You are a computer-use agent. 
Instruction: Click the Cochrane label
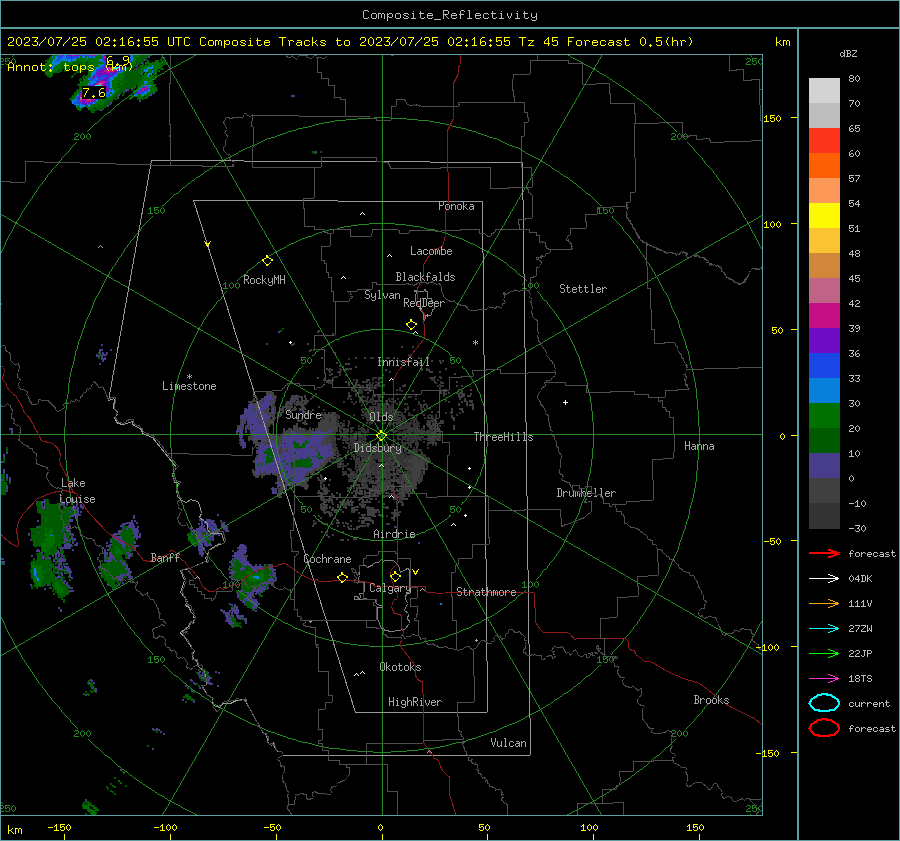point(327,559)
